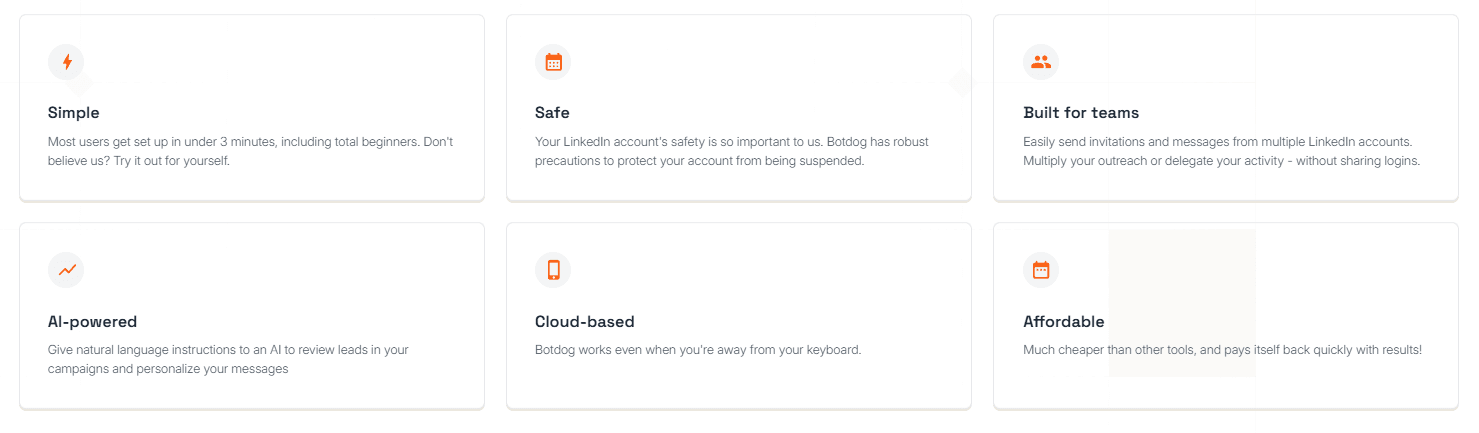Select the Cloud-based heading
This screenshot has width=1479, height=433.
click(585, 322)
